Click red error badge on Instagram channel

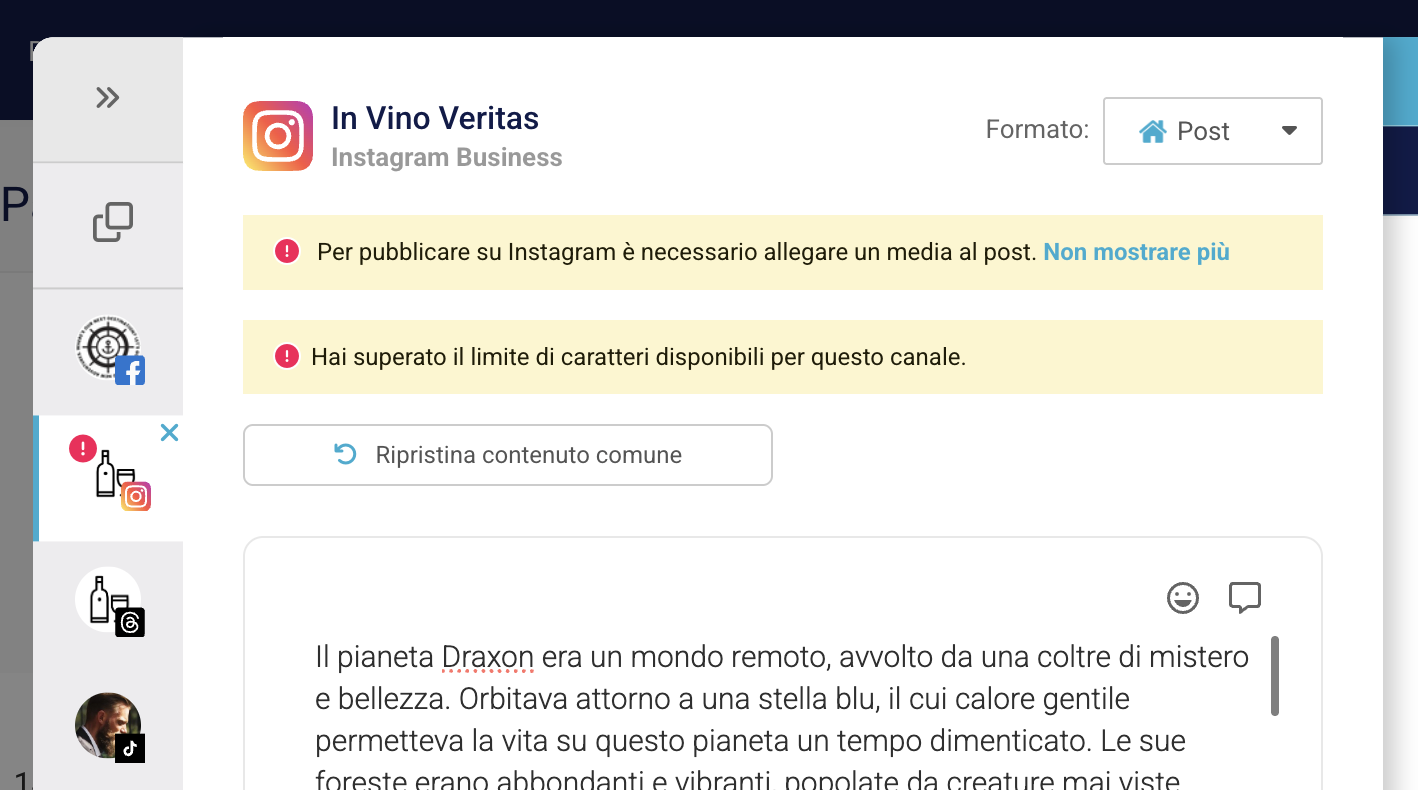point(83,449)
